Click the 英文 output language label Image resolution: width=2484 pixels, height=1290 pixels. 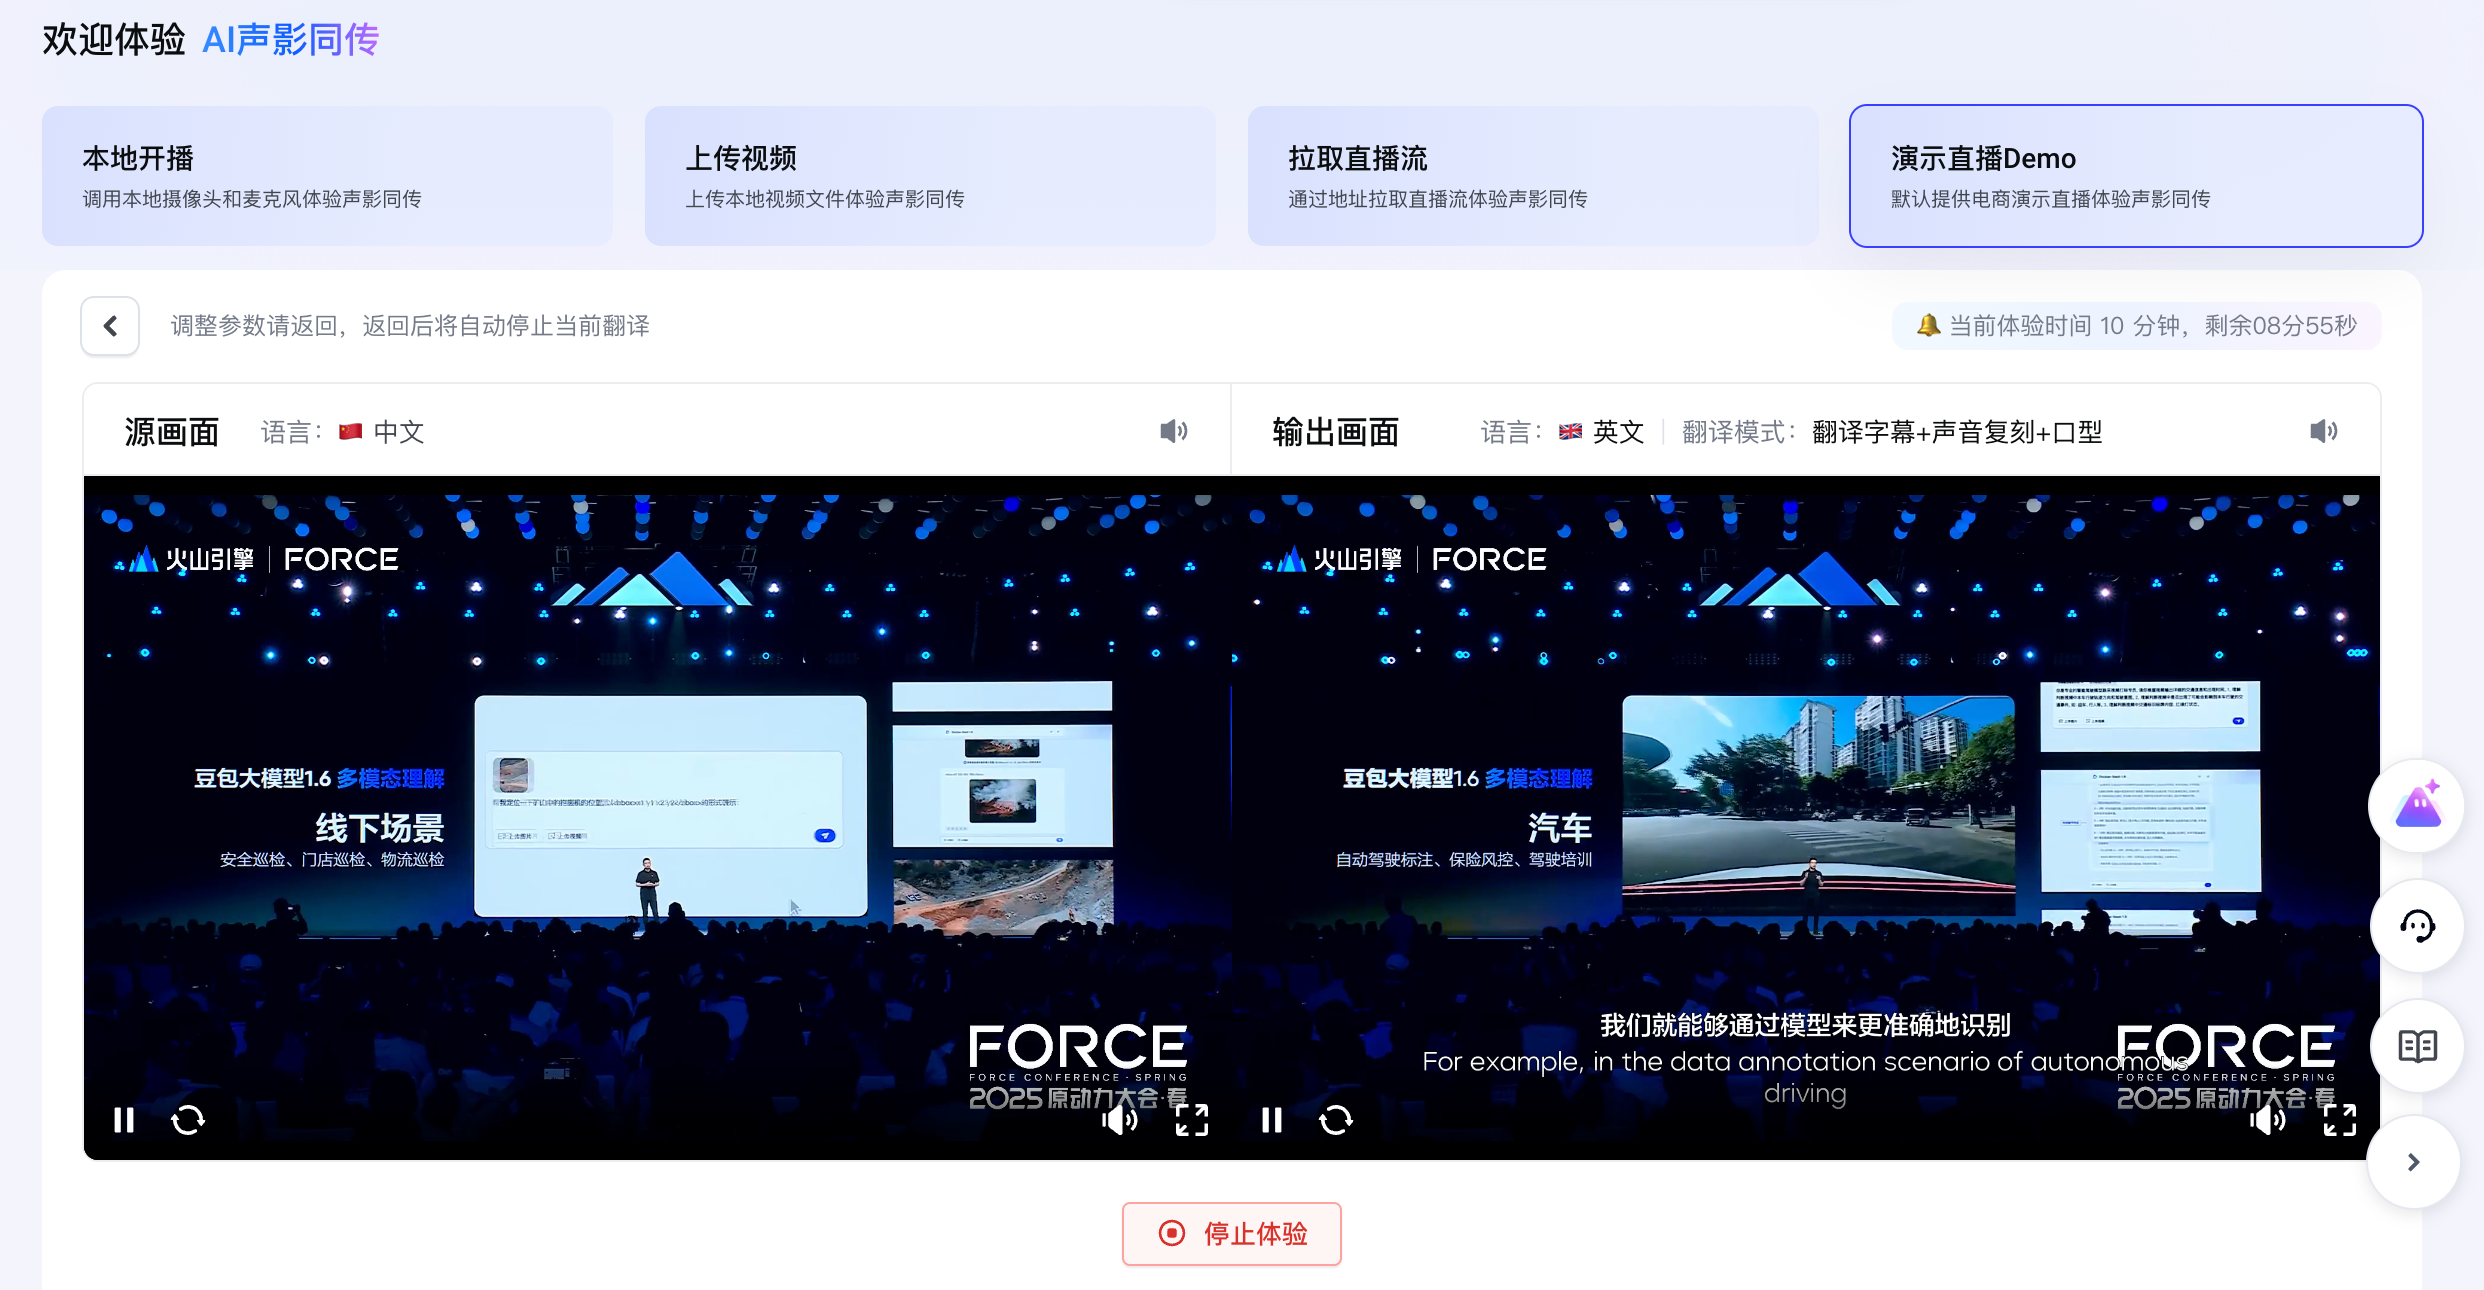[1618, 432]
